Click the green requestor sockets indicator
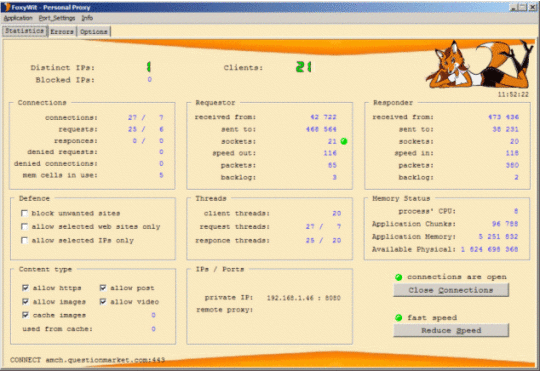 tap(344, 141)
